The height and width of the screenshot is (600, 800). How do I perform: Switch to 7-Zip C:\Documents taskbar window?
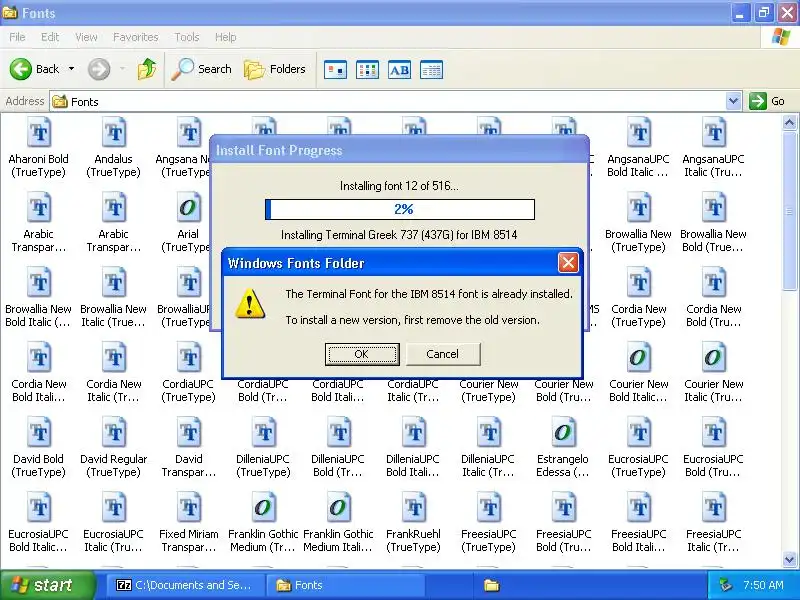(185, 585)
